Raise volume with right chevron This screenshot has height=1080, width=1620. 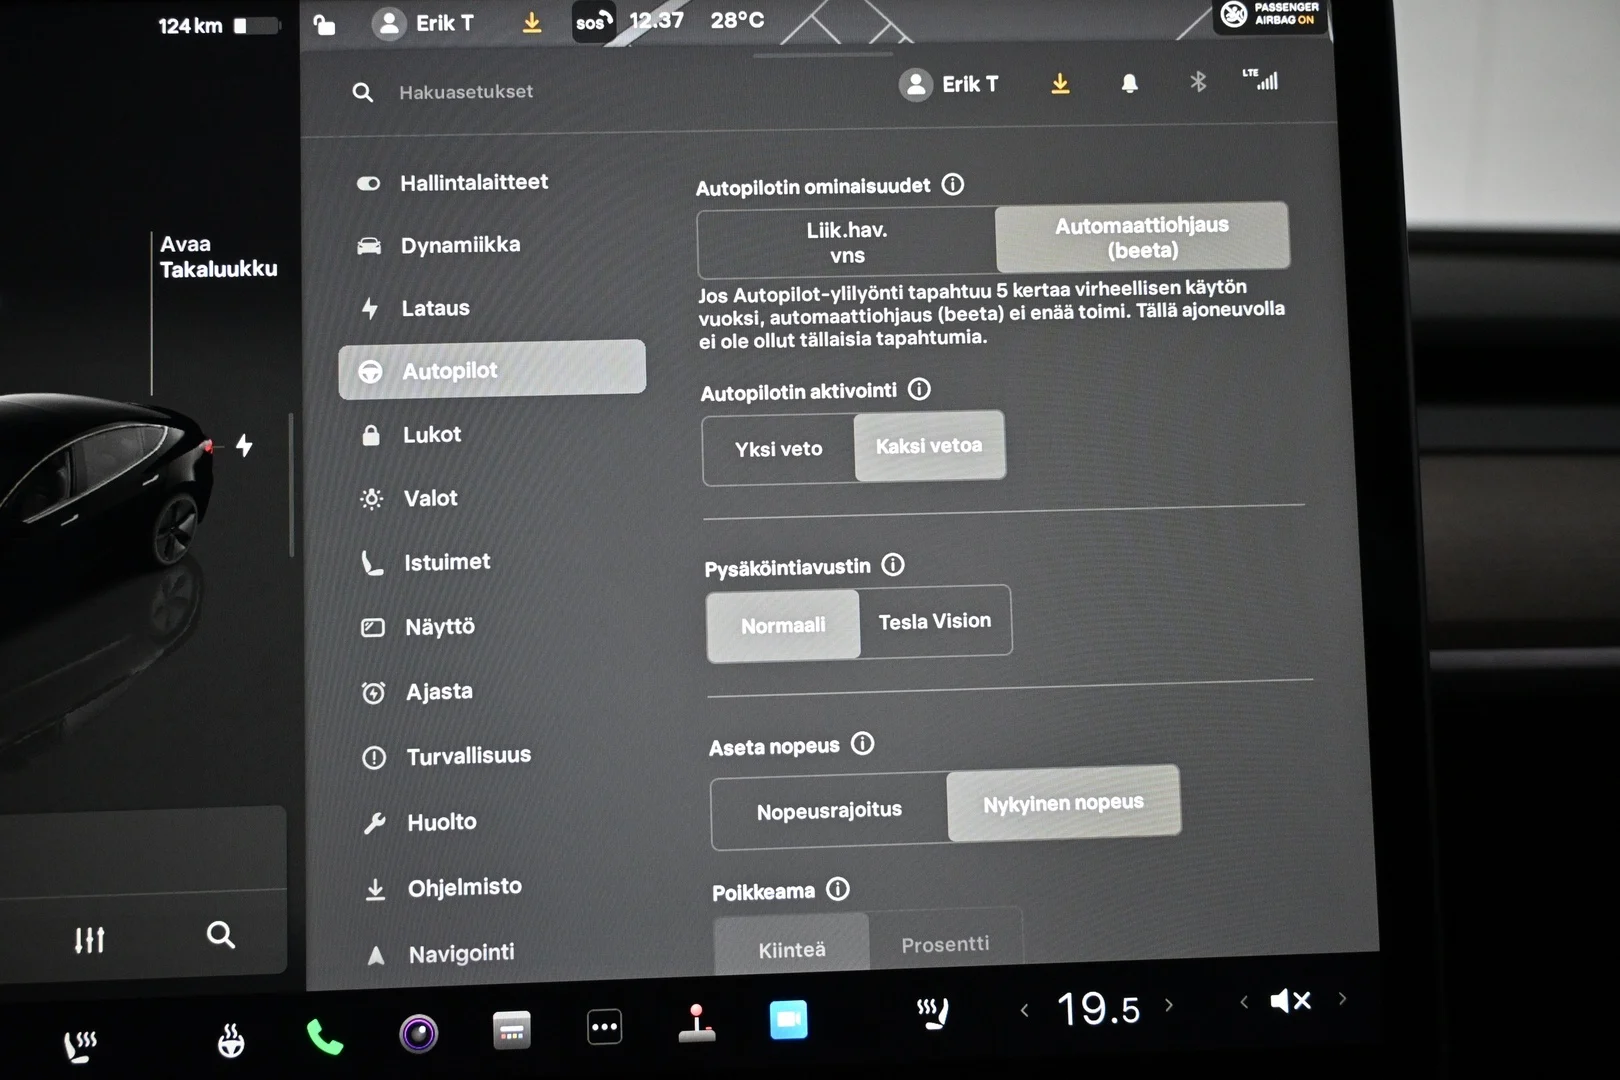[x=1342, y=998]
